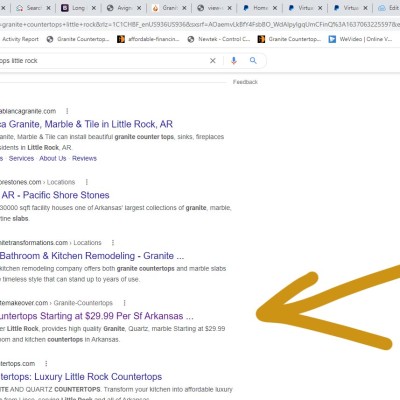Click the address bar URL

click(x=200, y=24)
